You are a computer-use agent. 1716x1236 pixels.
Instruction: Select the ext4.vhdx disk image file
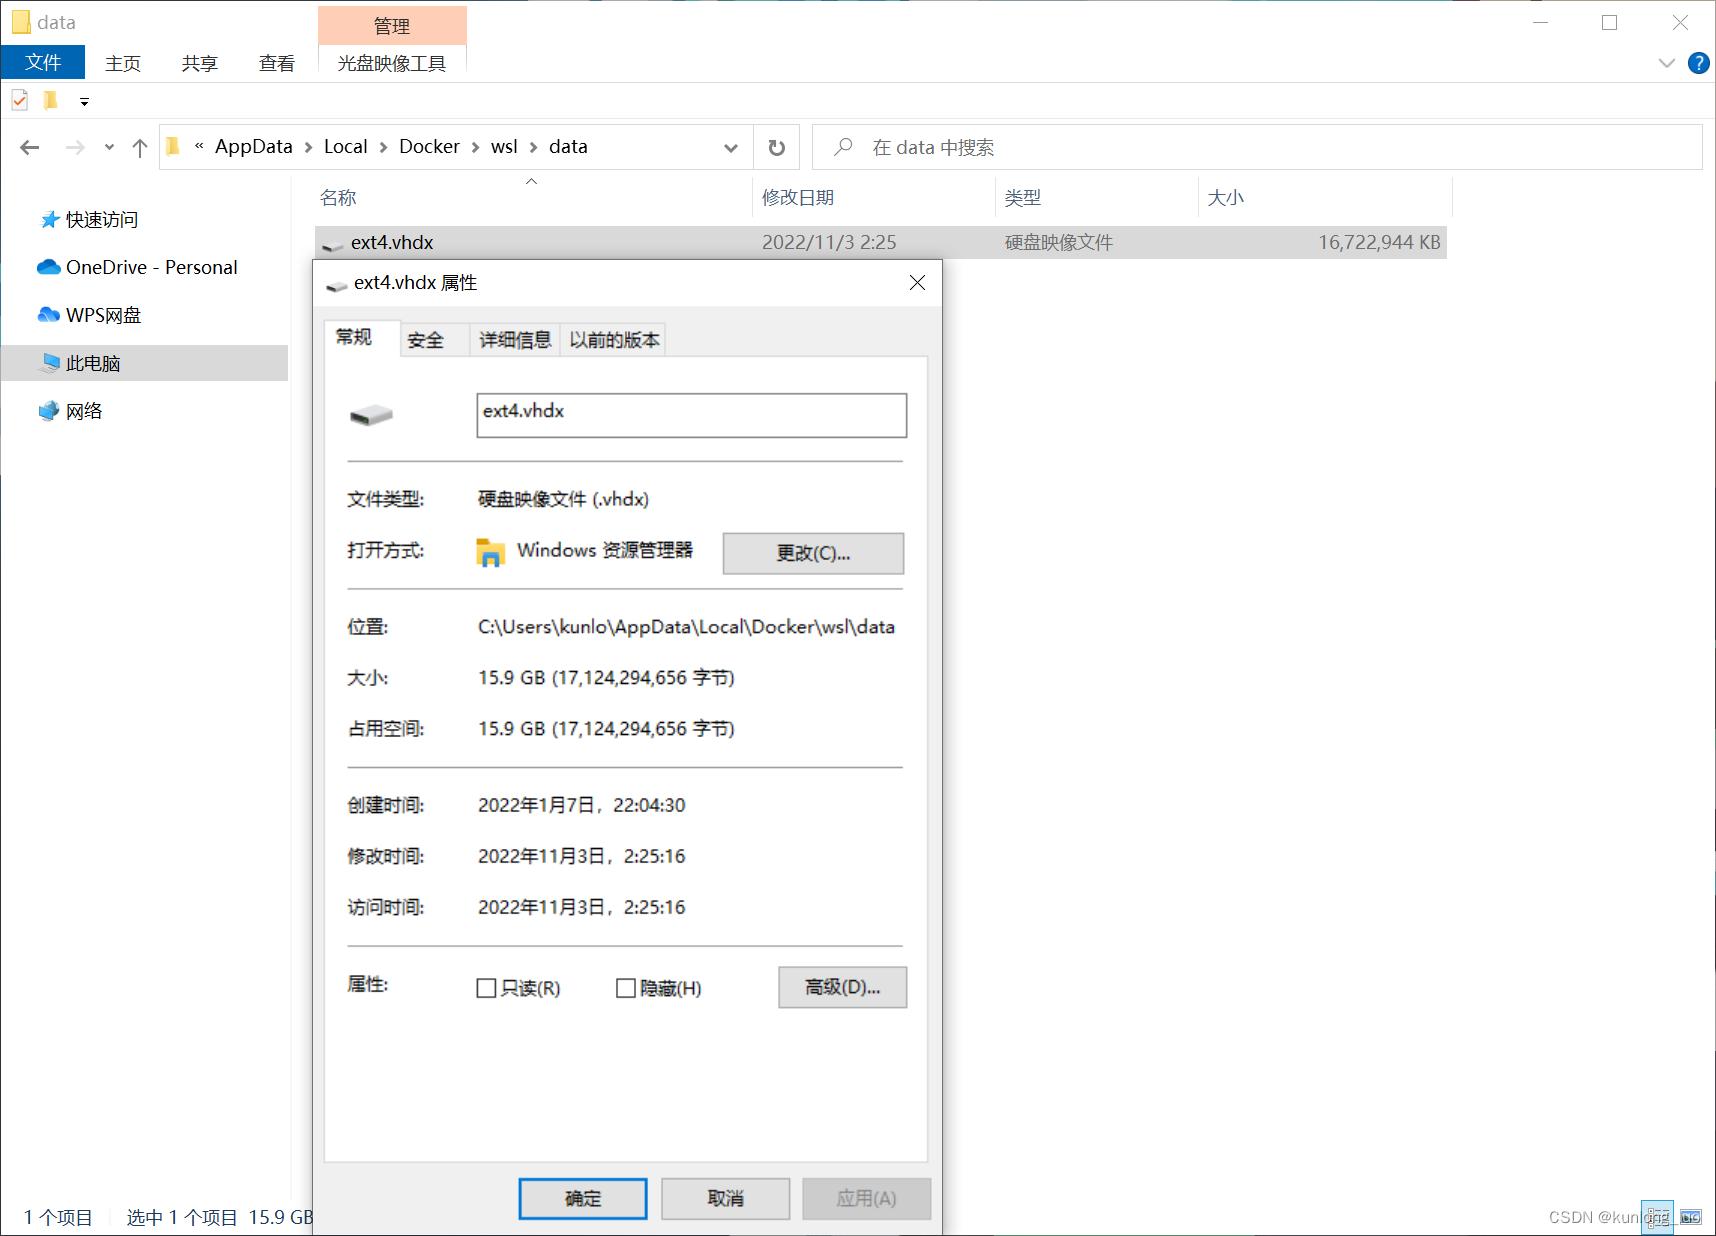pyautogui.click(x=392, y=242)
